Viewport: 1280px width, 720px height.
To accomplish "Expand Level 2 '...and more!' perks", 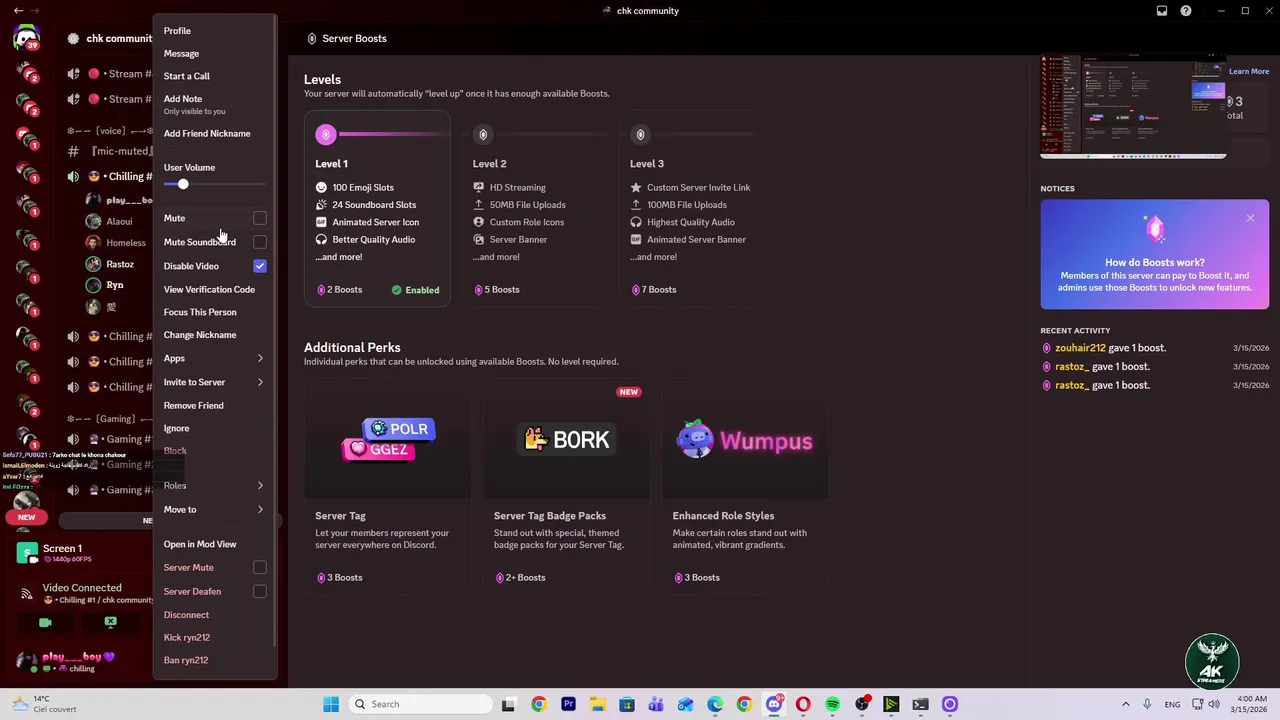I will [x=496, y=257].
